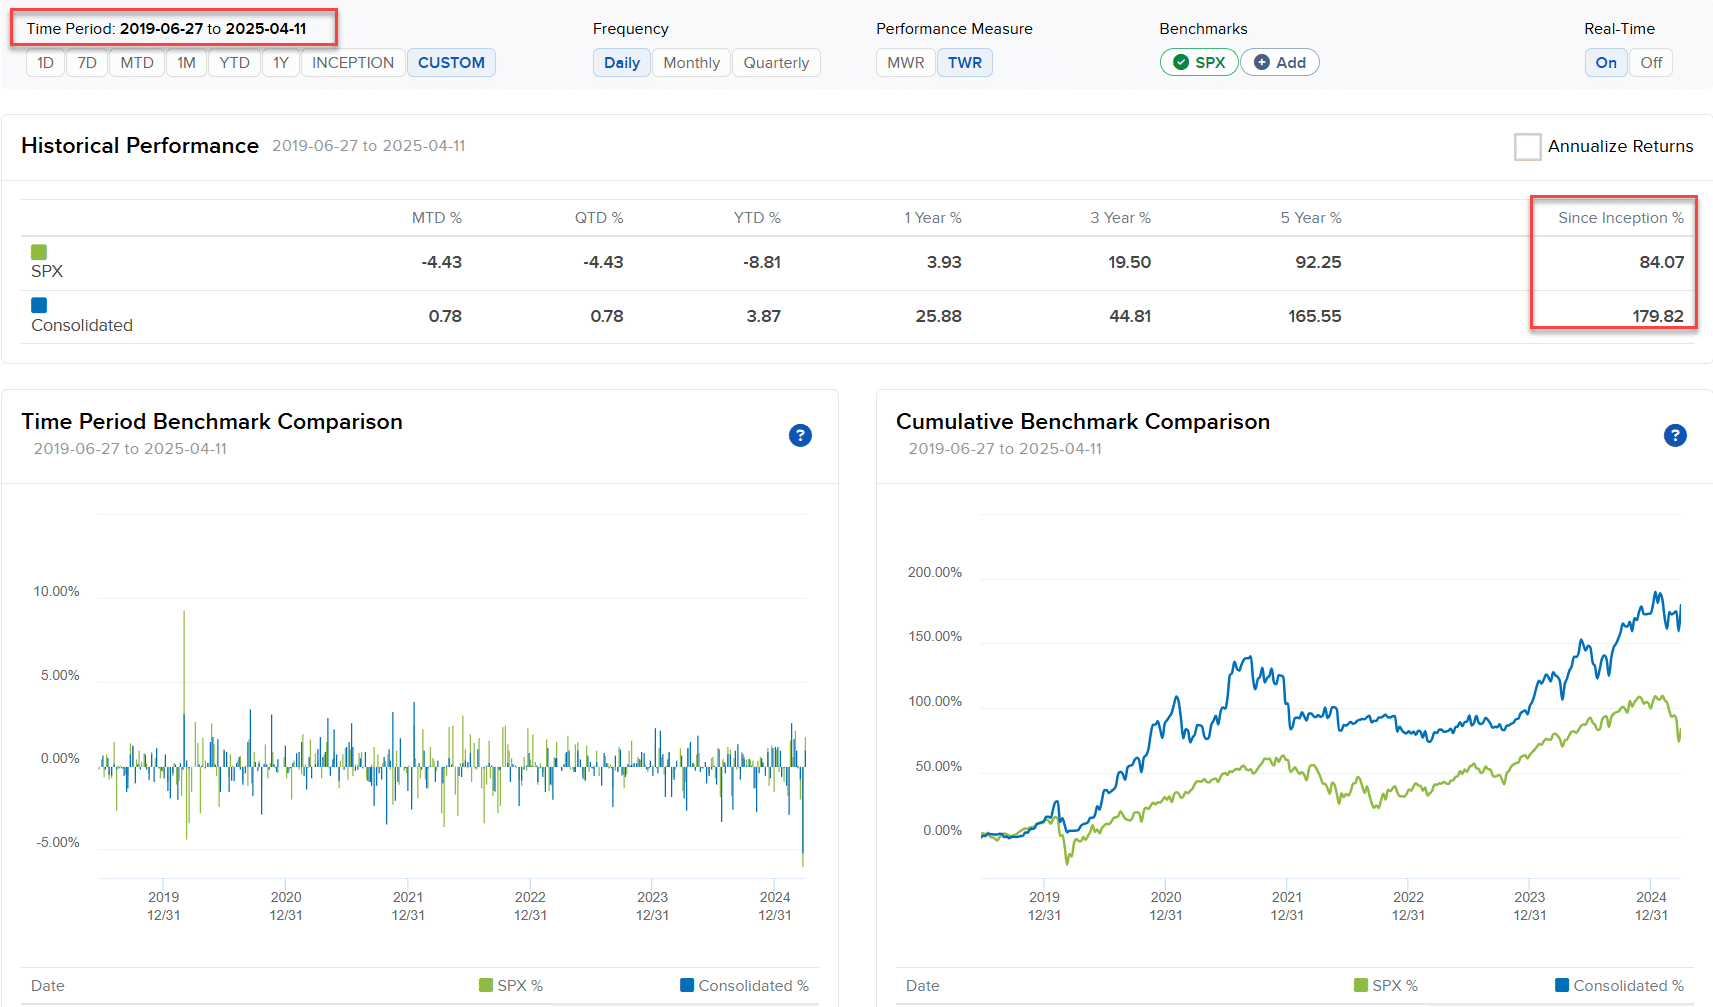This screenshot has width=1713, height=1007.
Task: Choose the INCEPTION time period
Action: [x=353, y=62]
